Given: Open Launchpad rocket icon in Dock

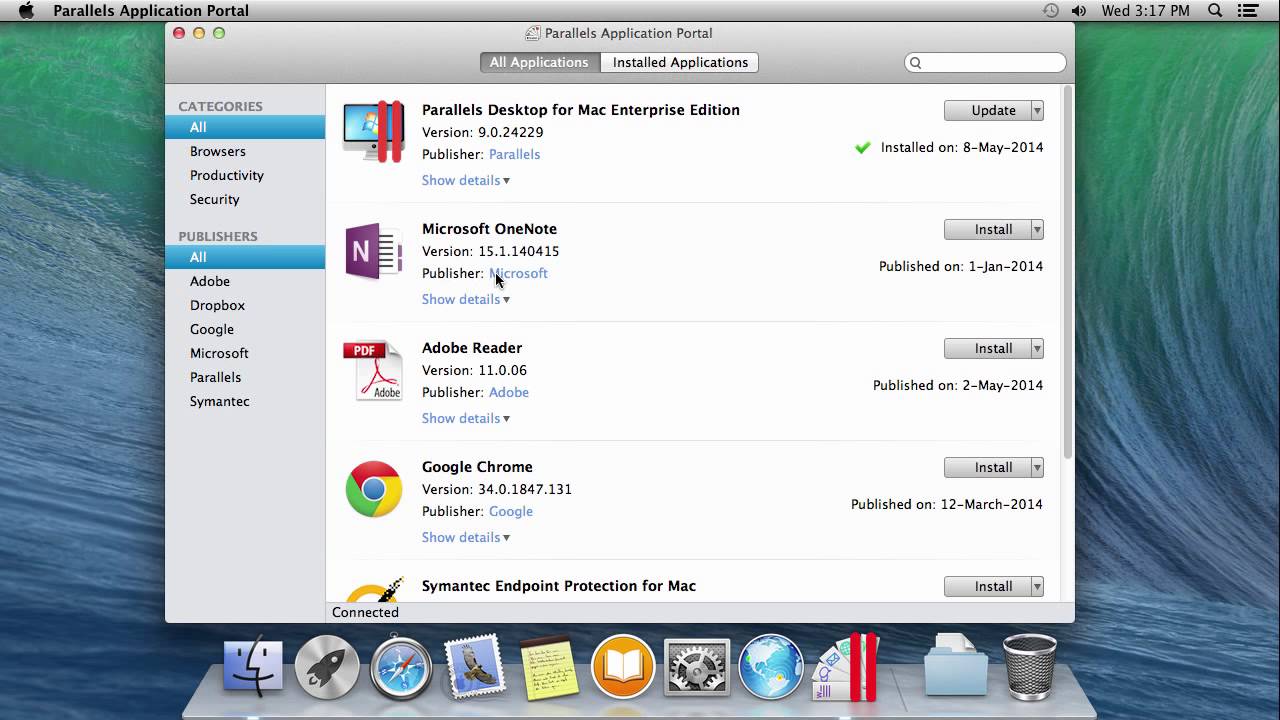Looking at the screenshot, I should click(x=327, y=666).
